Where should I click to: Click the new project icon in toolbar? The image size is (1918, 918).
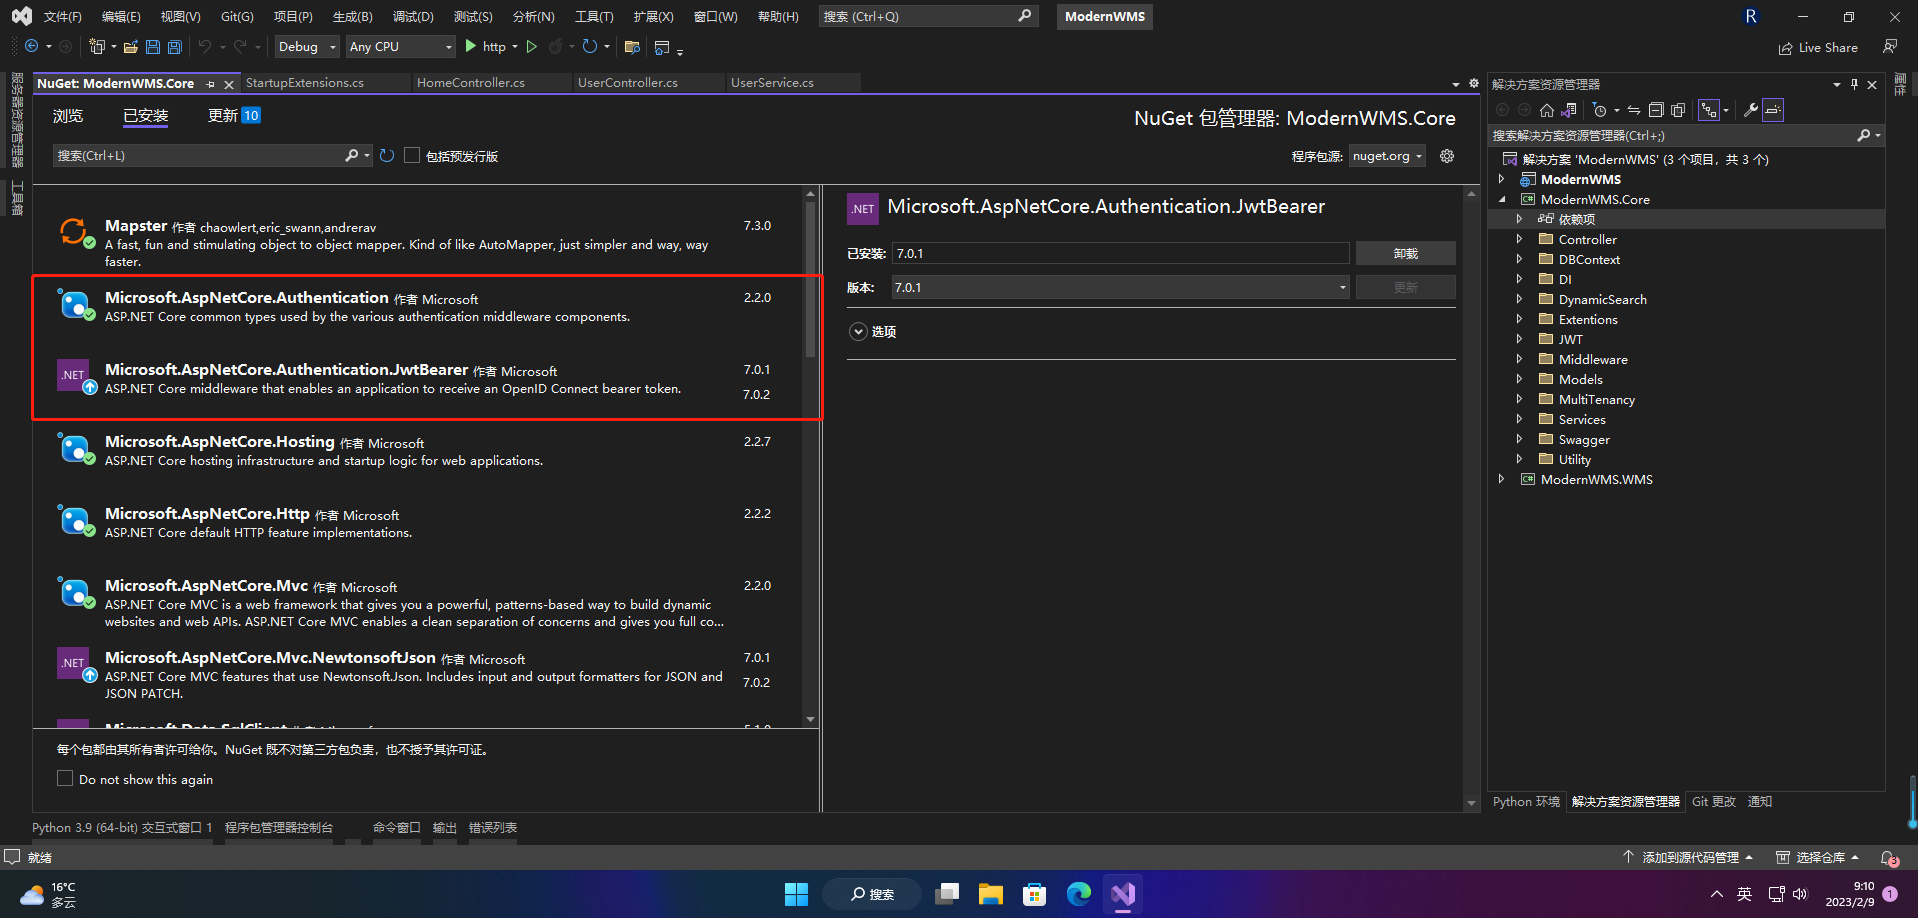97,46
